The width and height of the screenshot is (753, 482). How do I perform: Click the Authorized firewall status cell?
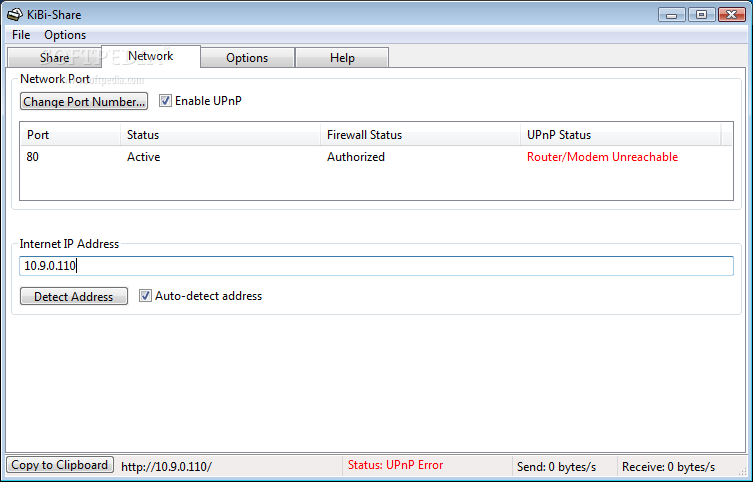coord(356,157)
